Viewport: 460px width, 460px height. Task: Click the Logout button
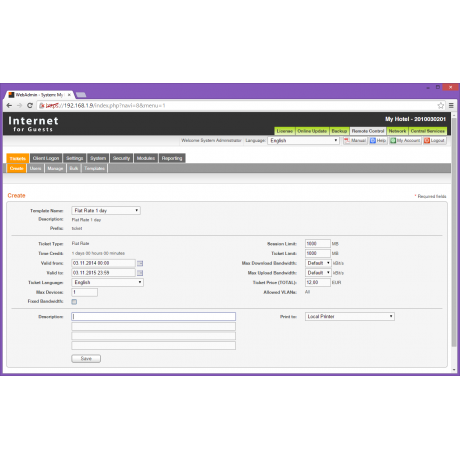[x=435, y=140]
